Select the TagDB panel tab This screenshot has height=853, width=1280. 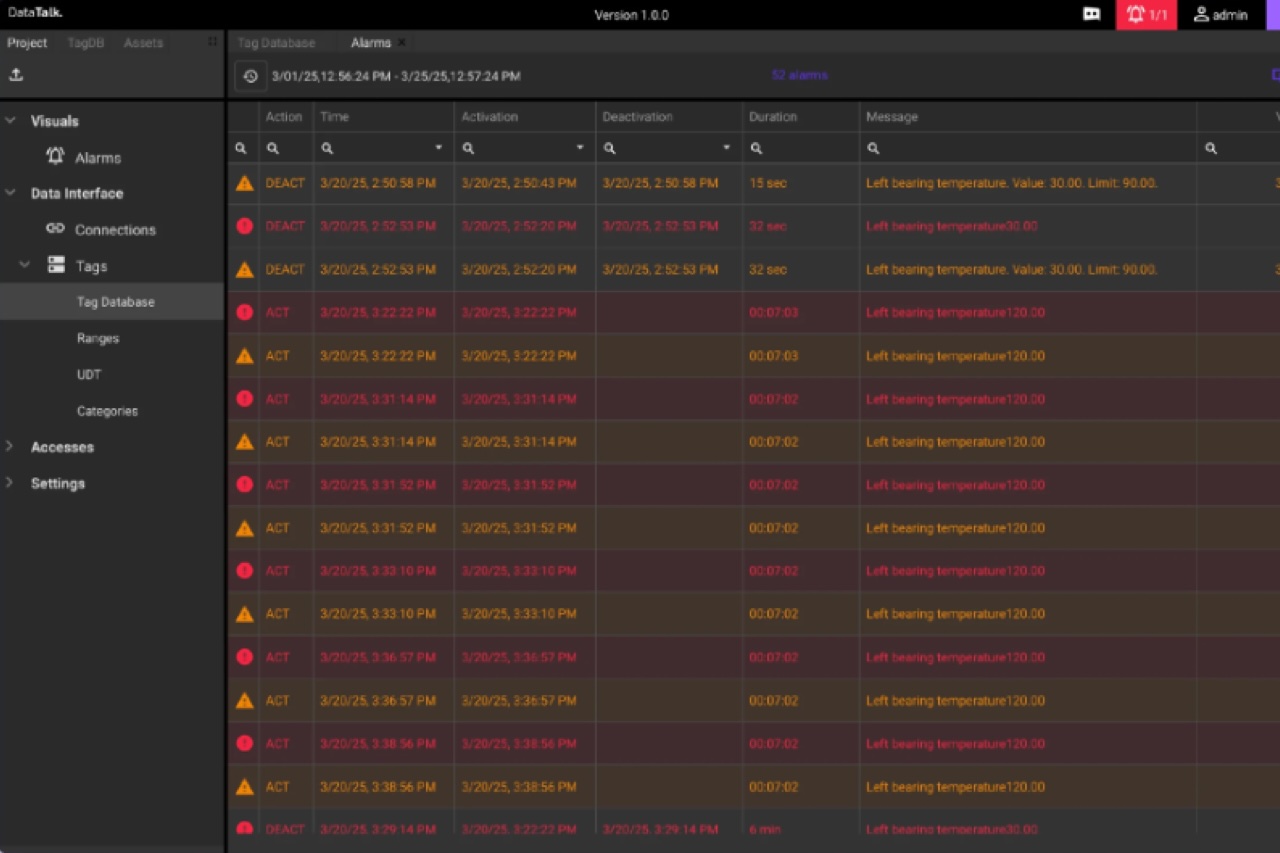point(84,42)
